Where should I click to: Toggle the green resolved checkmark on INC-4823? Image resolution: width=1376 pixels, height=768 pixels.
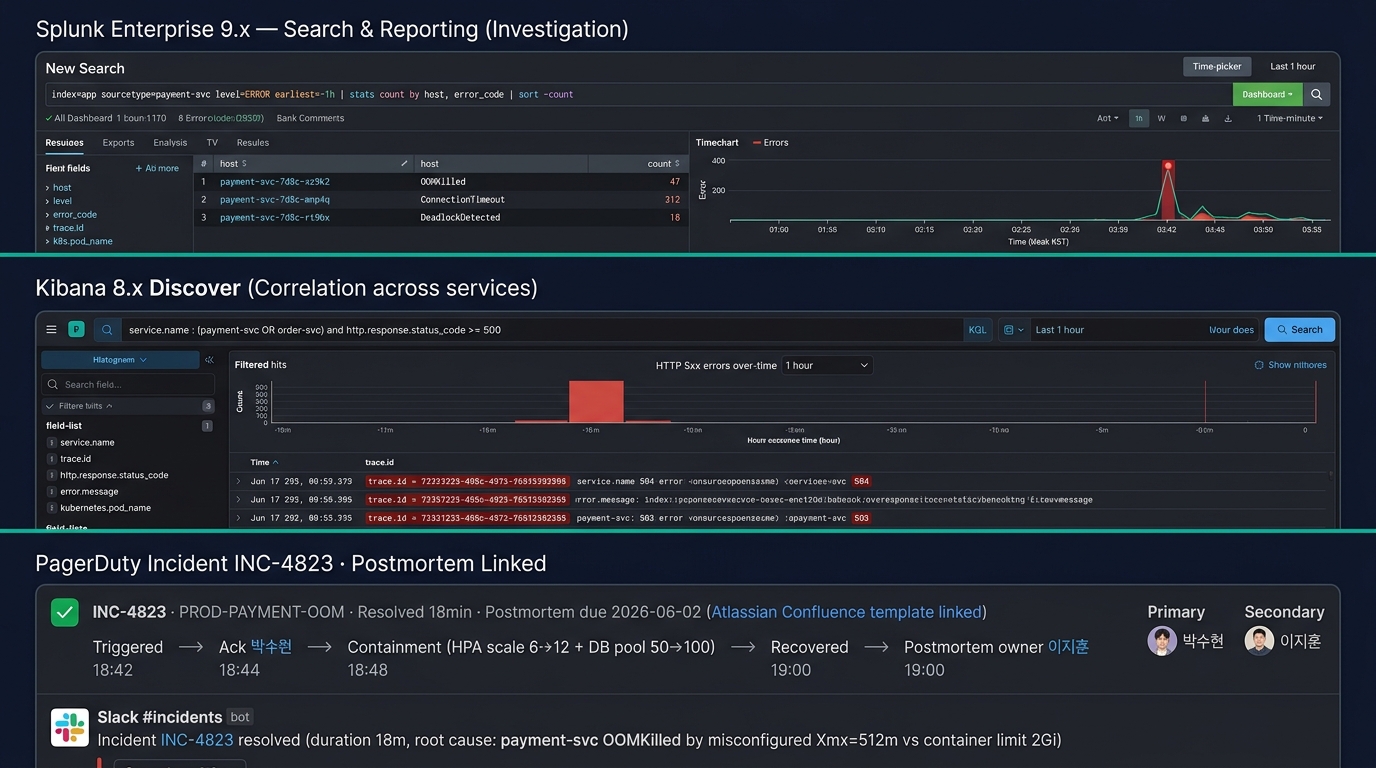pyautogui.click(x=65, y=612)
